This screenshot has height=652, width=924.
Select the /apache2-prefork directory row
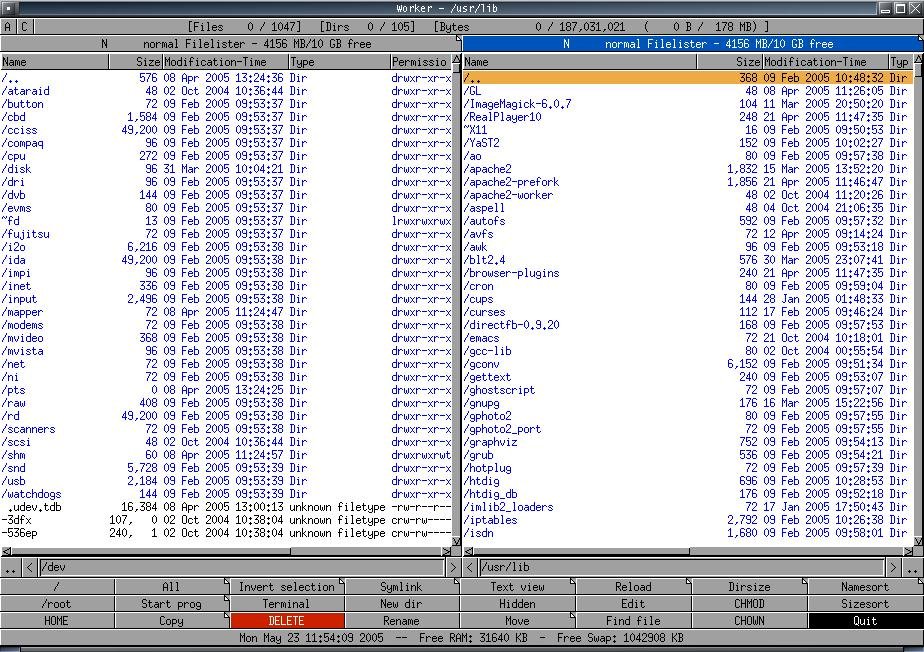point(688,182)
